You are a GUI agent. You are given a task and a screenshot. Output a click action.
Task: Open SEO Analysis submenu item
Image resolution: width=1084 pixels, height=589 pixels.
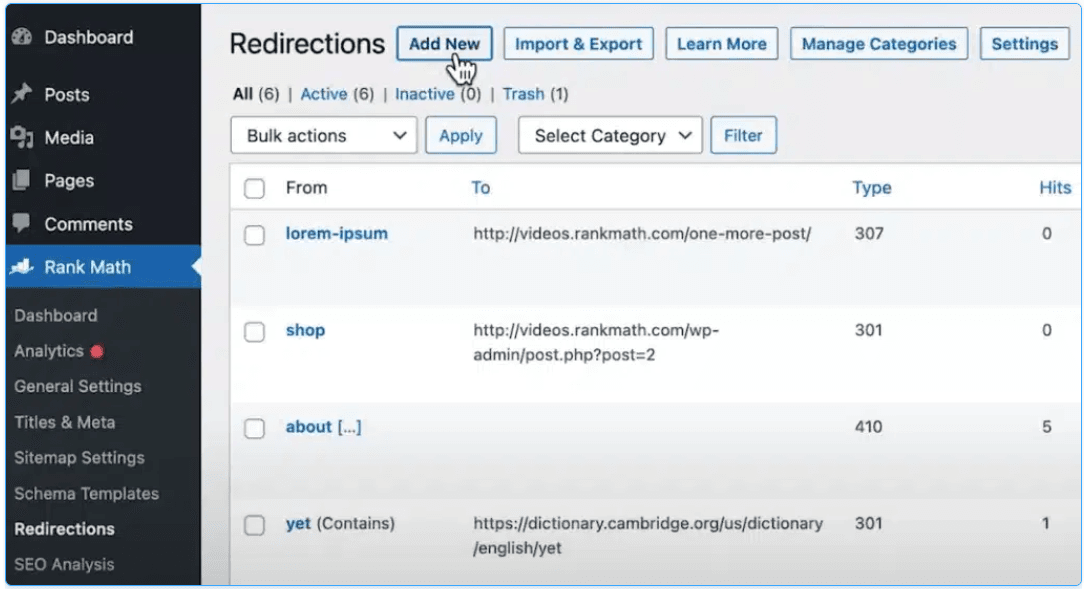pos(64,564)
